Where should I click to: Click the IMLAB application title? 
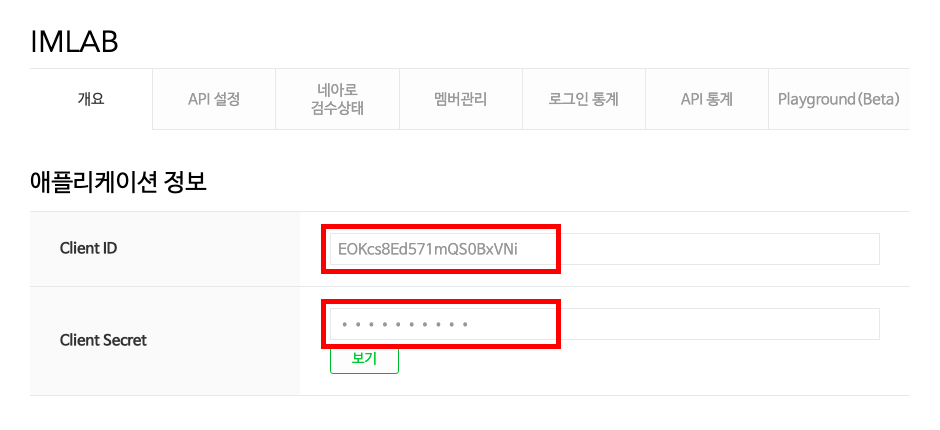pos(75,42)
